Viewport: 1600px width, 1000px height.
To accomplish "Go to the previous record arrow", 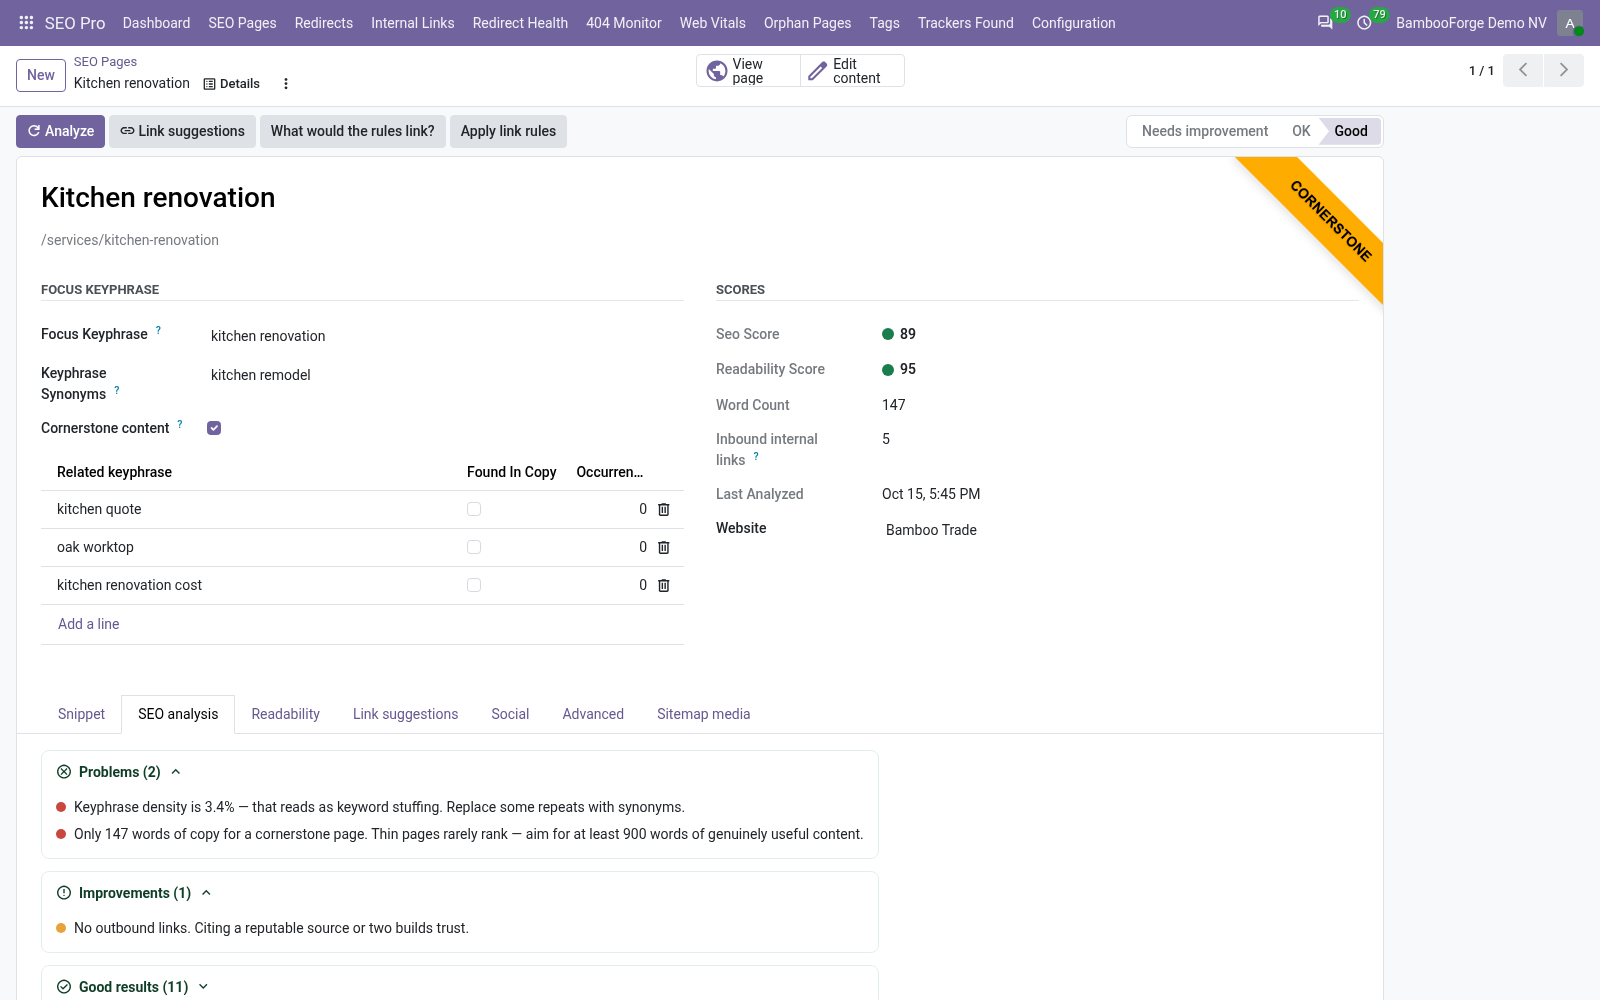I will click(x=1523, y=70).
